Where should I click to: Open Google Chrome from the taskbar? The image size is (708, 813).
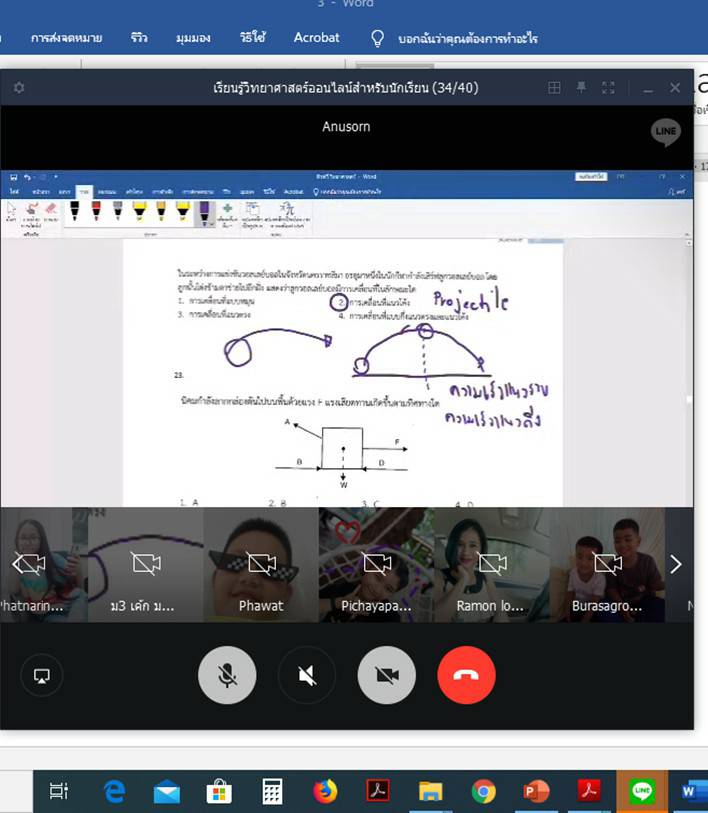(x=484, y=792)
